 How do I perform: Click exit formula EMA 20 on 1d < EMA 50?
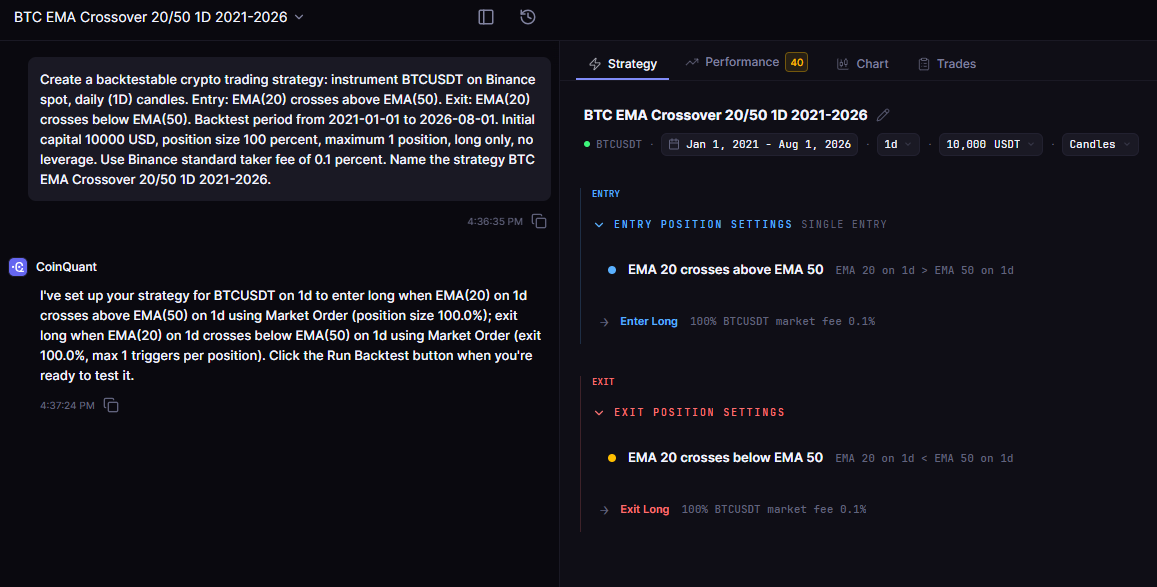click(x=925, y=459)
